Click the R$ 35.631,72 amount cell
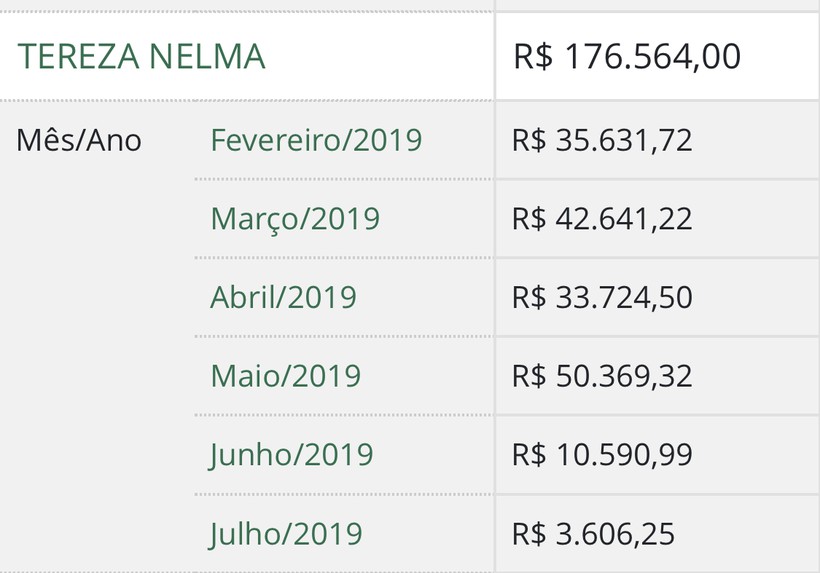 (657, 140)
